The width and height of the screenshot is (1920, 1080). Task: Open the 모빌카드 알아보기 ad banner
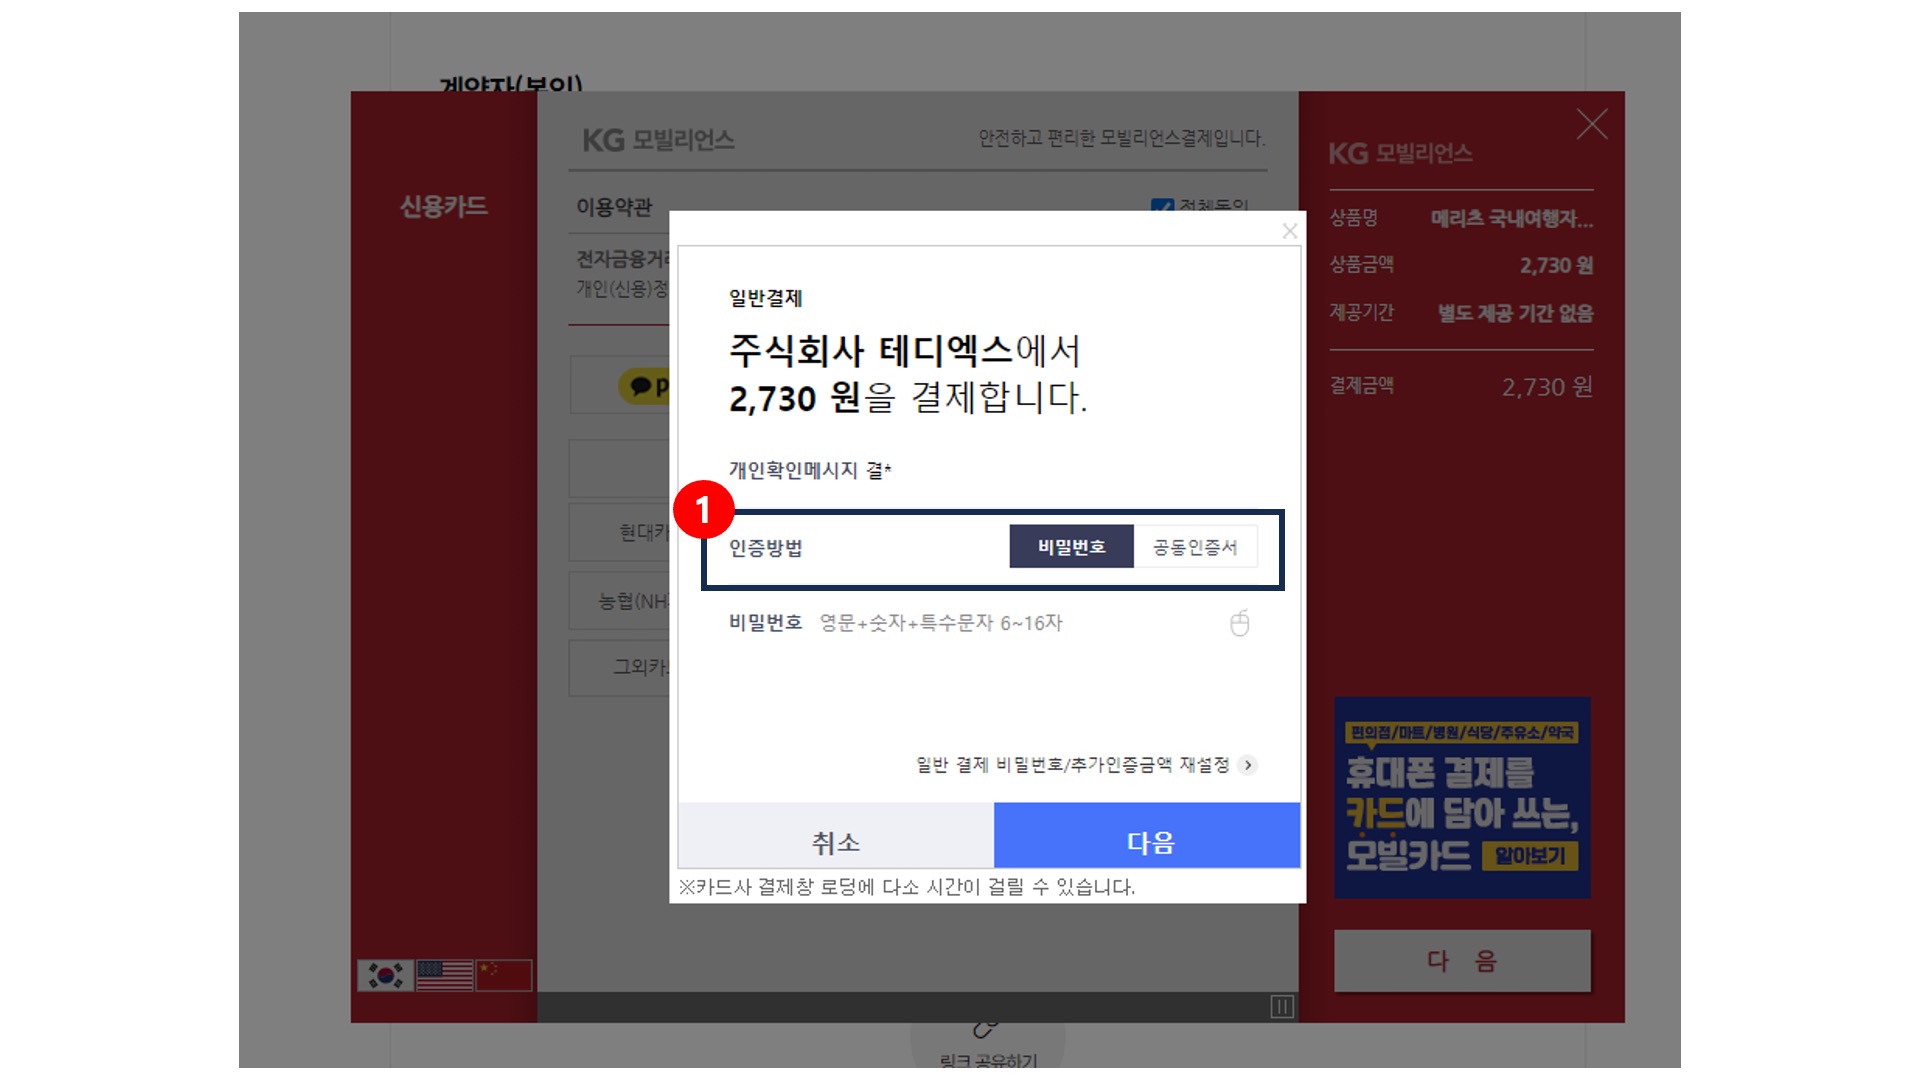point(1529,856)
